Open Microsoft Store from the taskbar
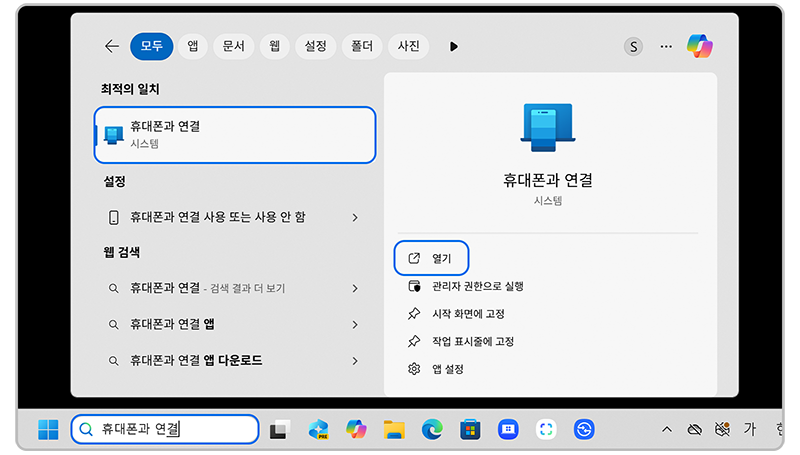Image resolution: width=800 pixels, height=455 pixels. pyautogui.click(x=470, y=429)
